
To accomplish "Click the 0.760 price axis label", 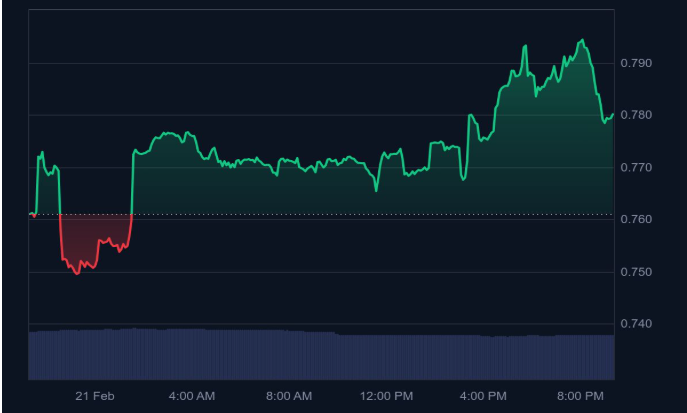I will (637, 219).
